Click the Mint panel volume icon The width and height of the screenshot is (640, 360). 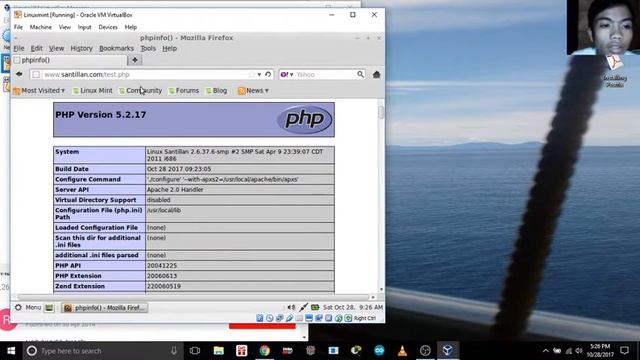[x=291, y=307]
